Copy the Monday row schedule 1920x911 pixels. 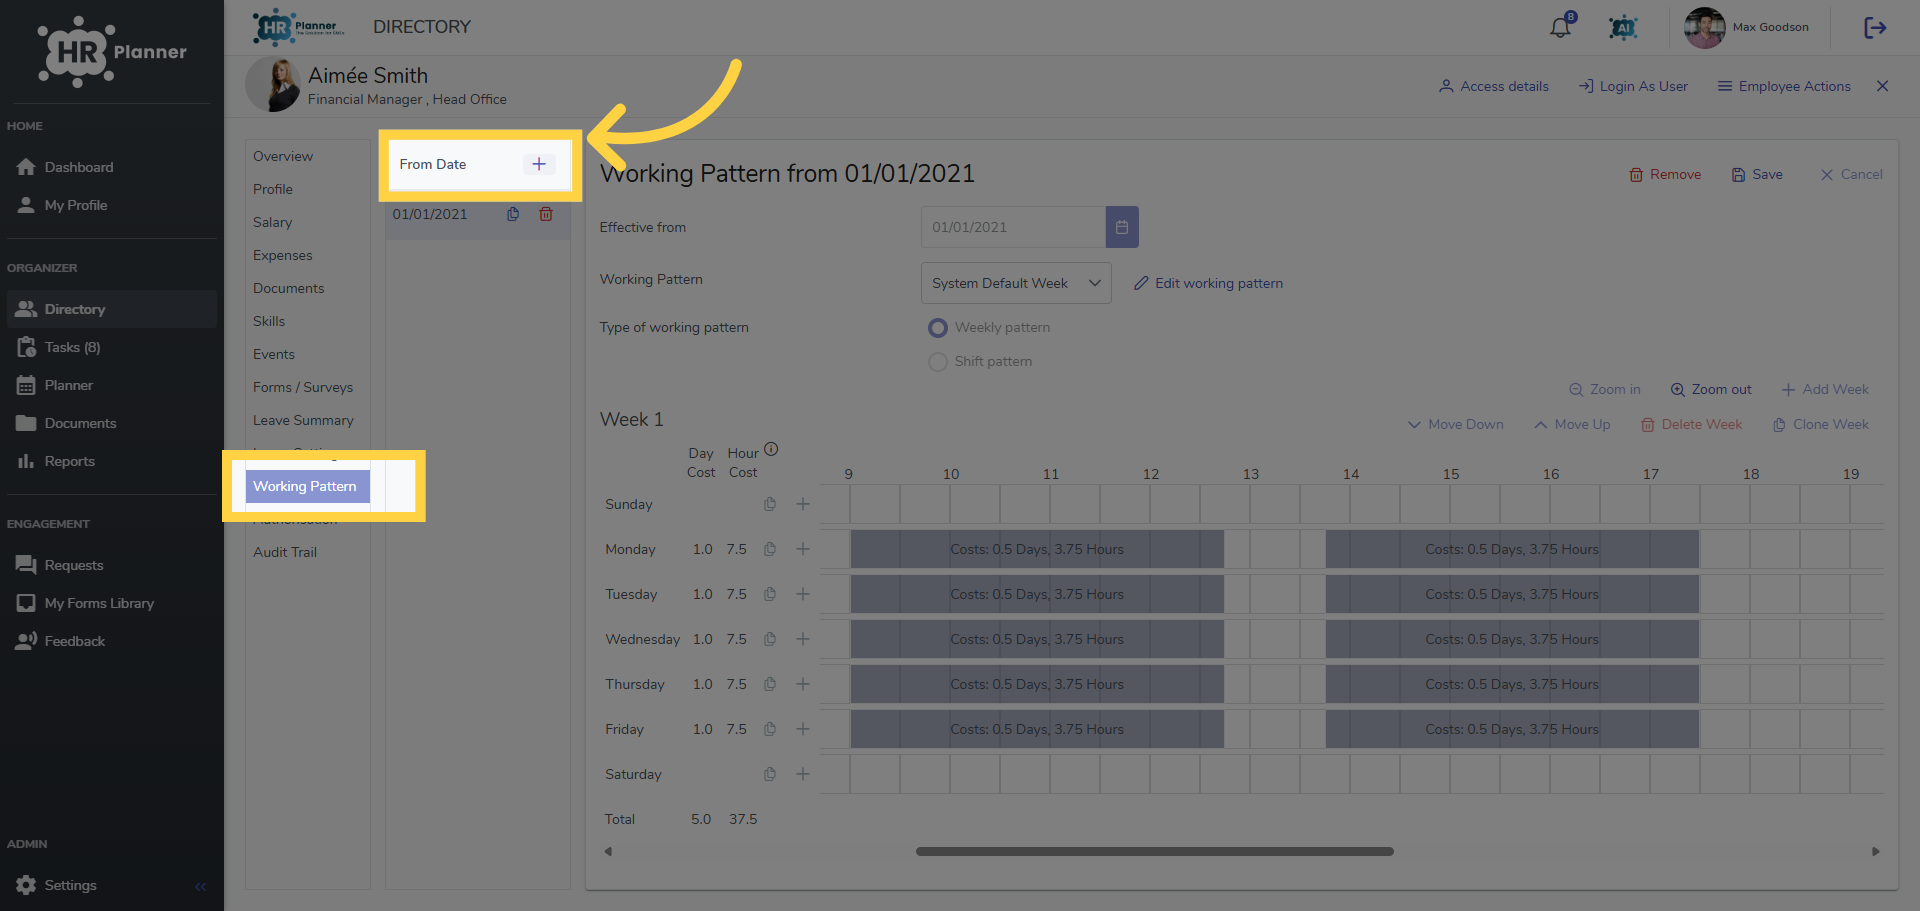770,549
